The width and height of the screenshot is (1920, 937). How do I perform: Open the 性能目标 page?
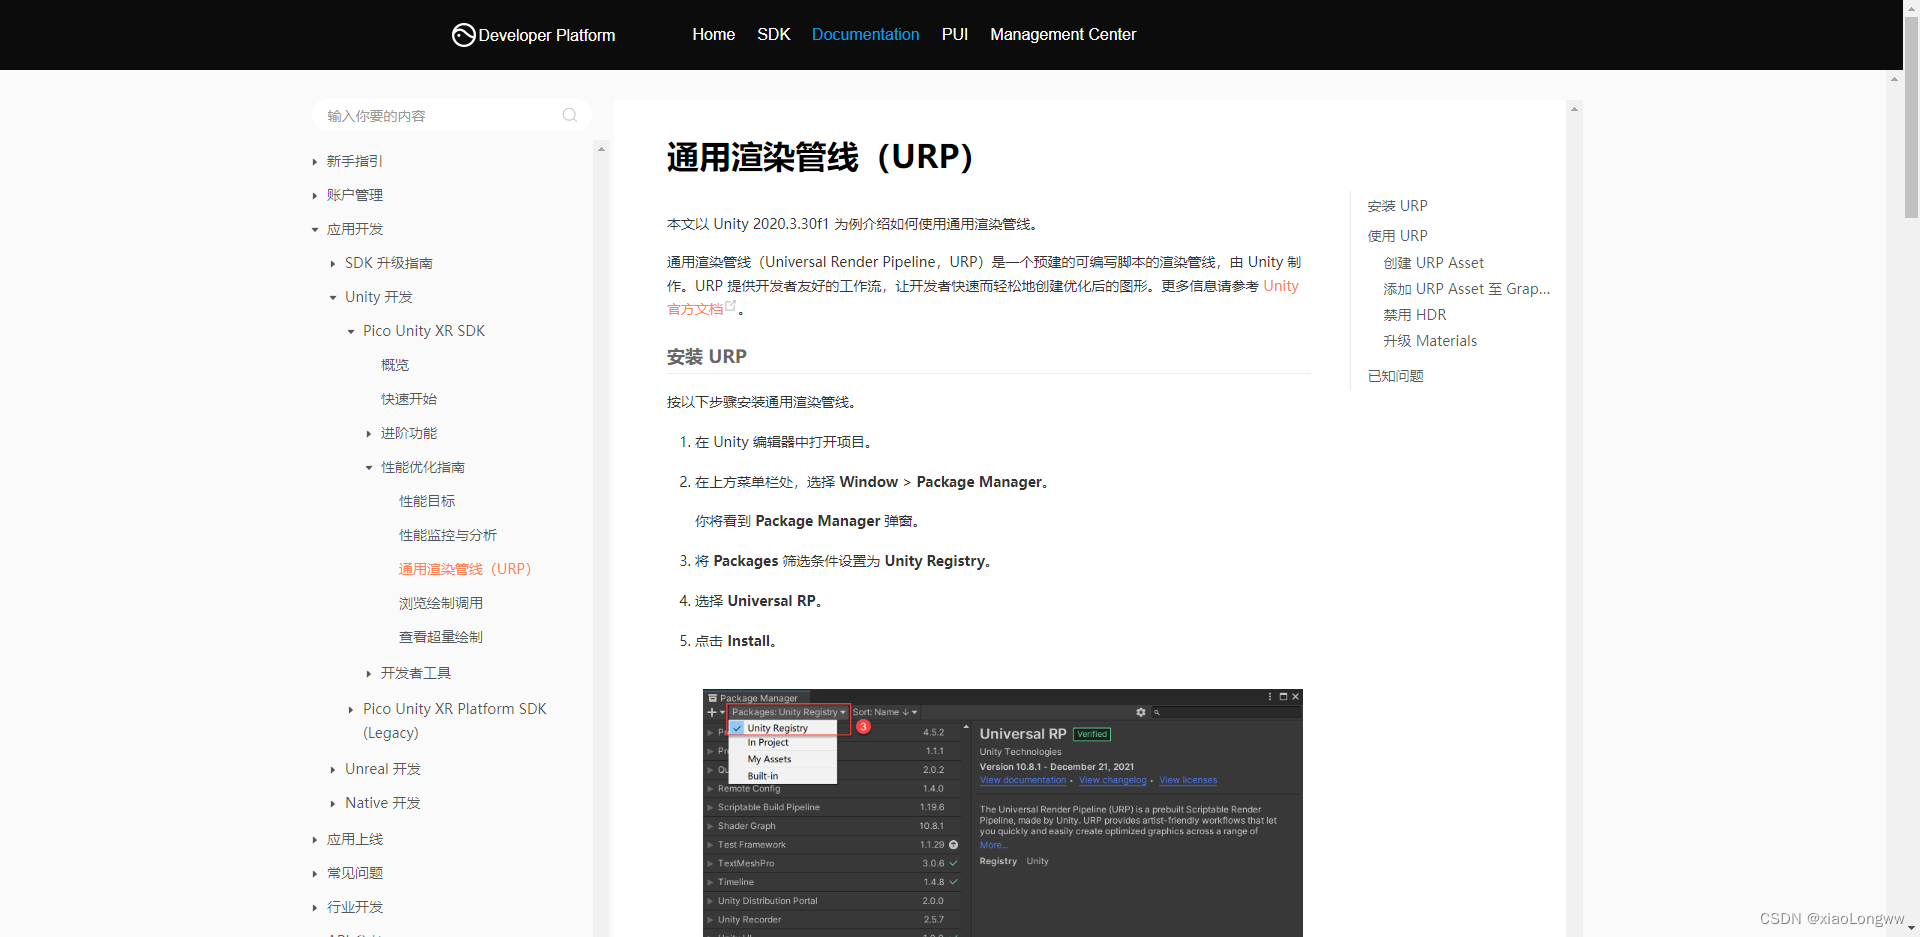[x=427, y=501]
